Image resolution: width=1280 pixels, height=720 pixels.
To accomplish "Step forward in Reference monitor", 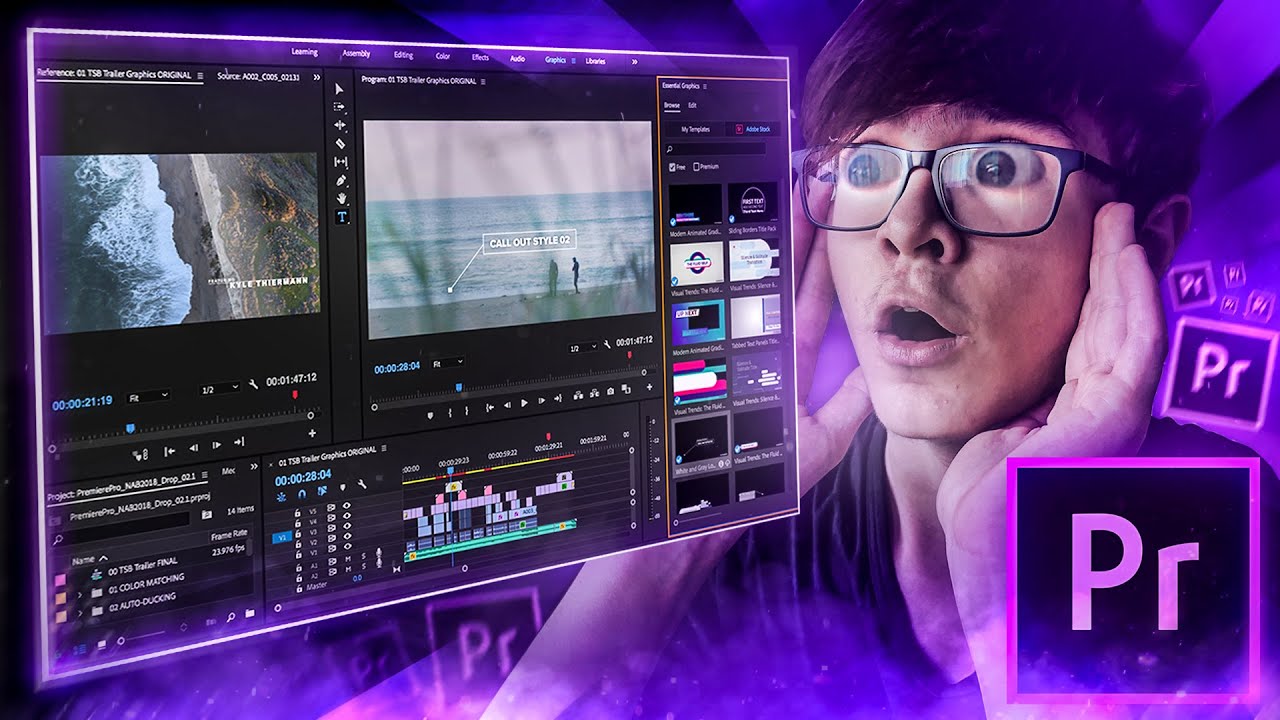I will click(x=216, y=445).
